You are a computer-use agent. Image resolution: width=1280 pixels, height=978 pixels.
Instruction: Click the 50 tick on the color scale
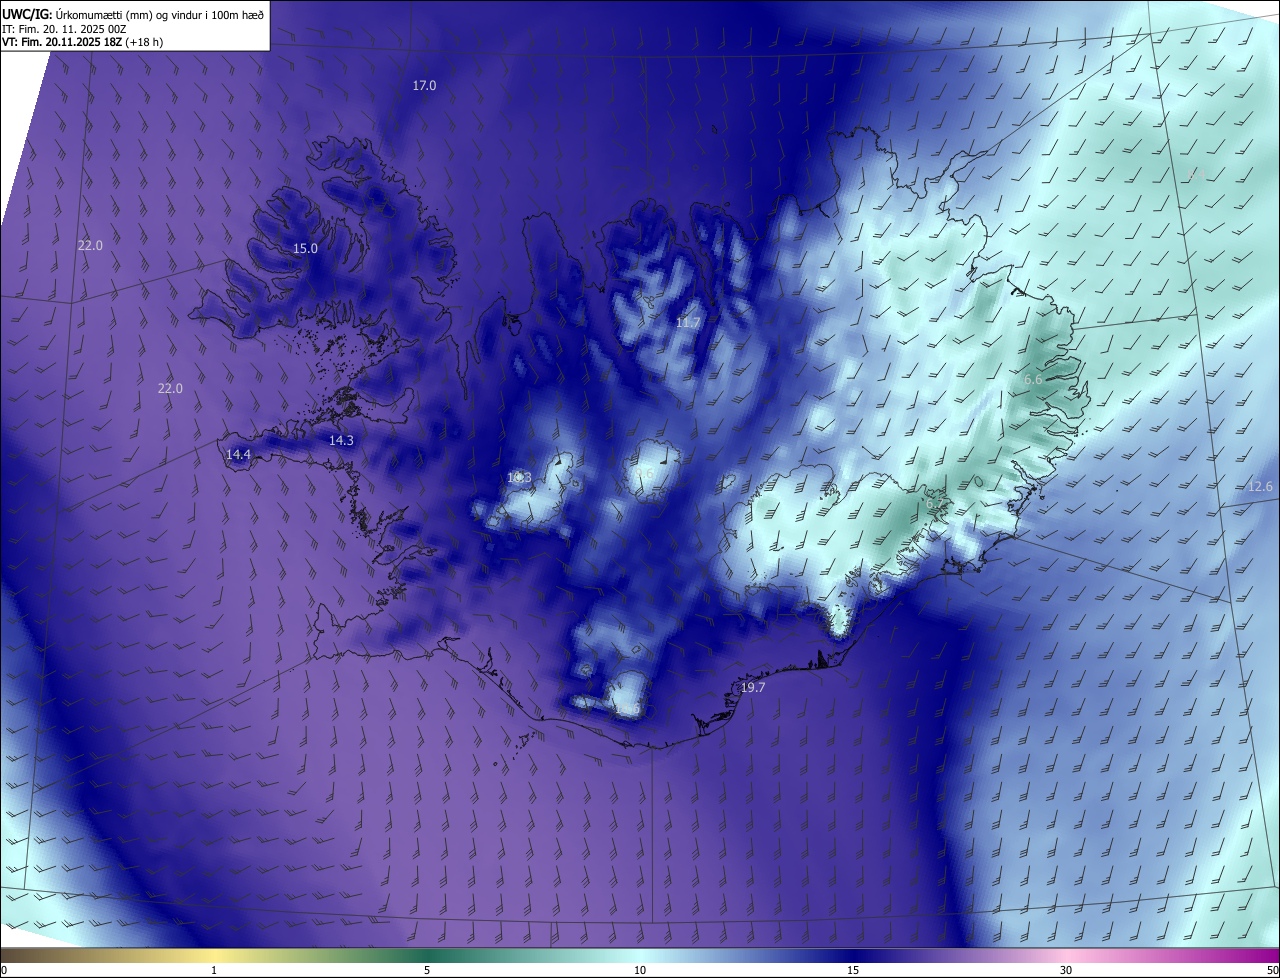click(x=1272, y=970)
